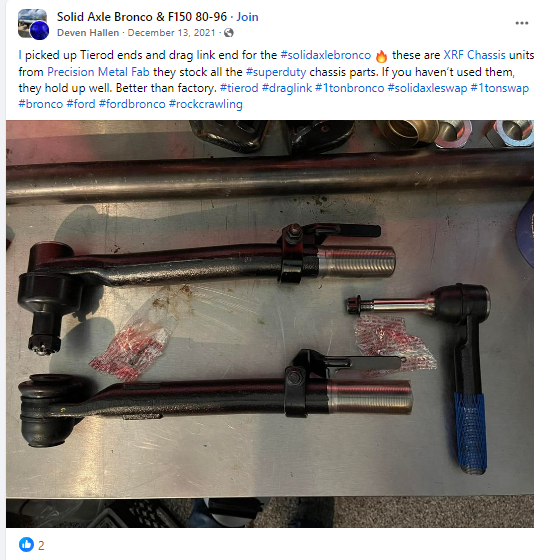Screen dimensions: 542x560
Task: Click the #tierod hashtag
Action: (239, 88)
